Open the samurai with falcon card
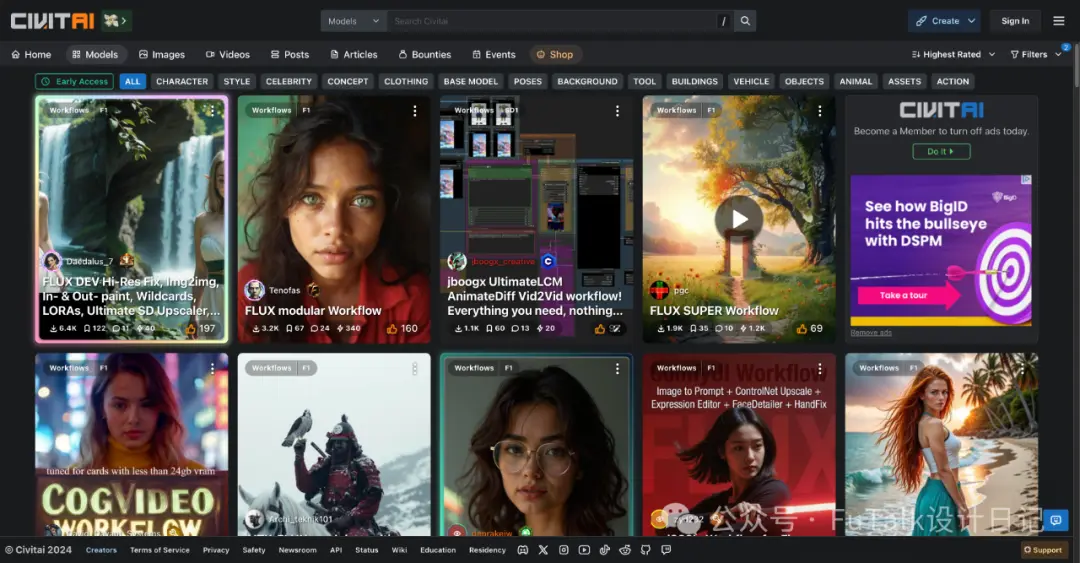The image size is (1080, 563). click(334, 445)
